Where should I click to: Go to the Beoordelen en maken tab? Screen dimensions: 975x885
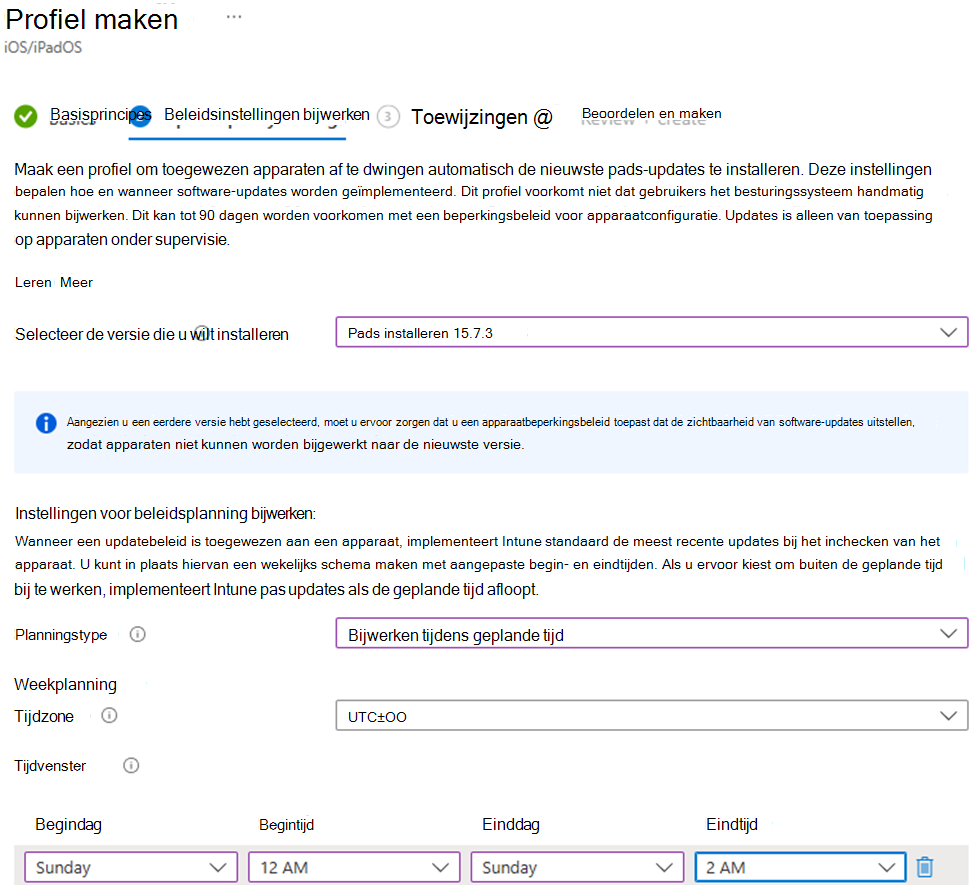[651, 114]
